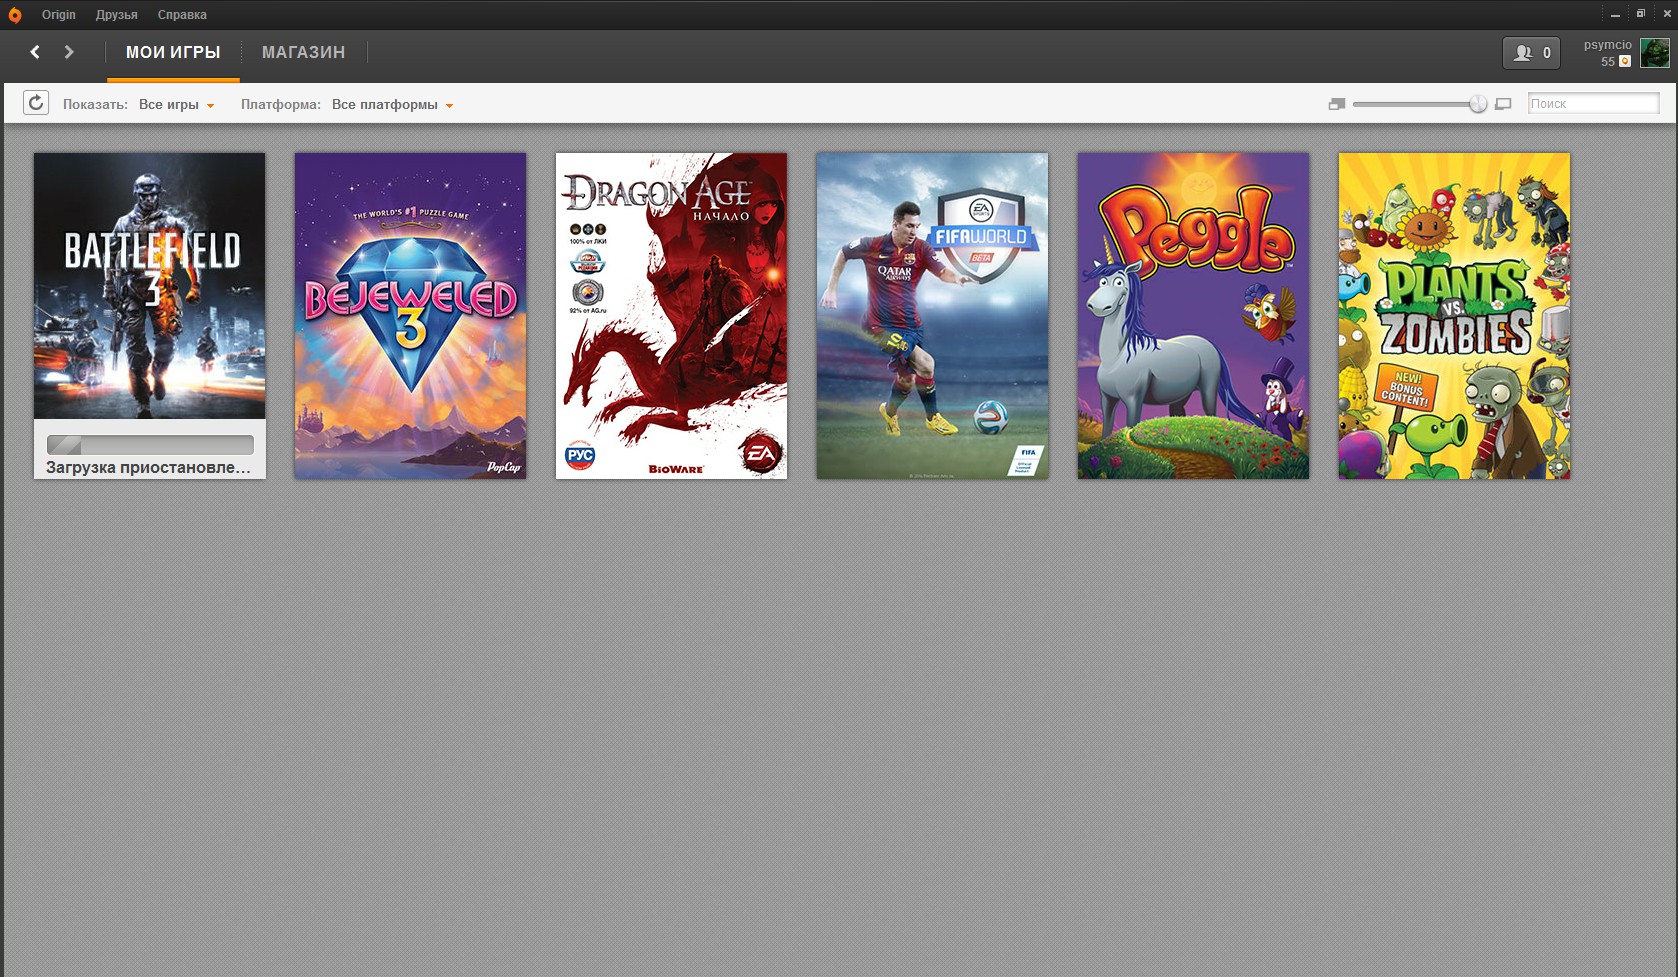
Task: Open the Друзья menu
Action: pyautogui.click(x=117, y=15)
